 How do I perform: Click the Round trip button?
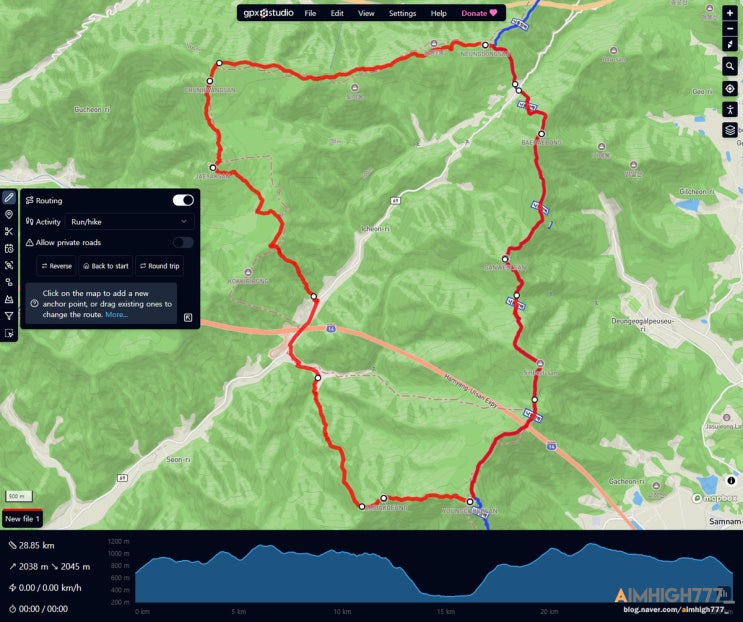[x=160, y=266]
